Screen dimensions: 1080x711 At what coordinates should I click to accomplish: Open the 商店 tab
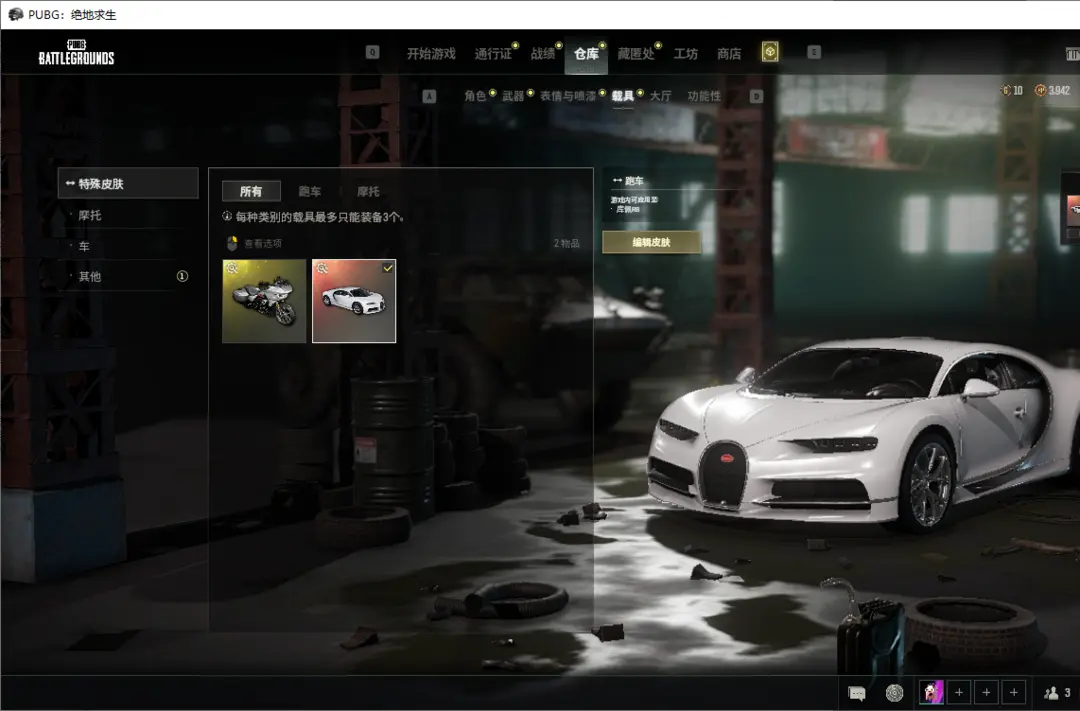729,54
